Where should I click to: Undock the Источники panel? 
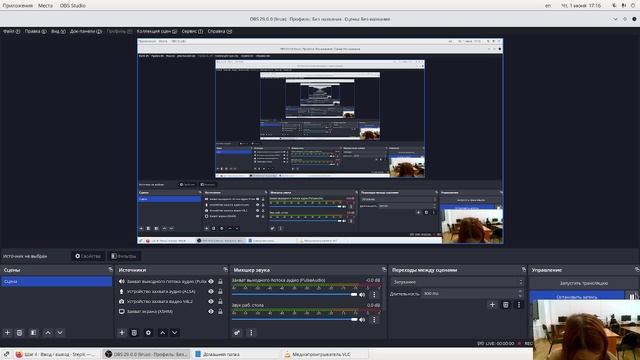click(225, 270)
